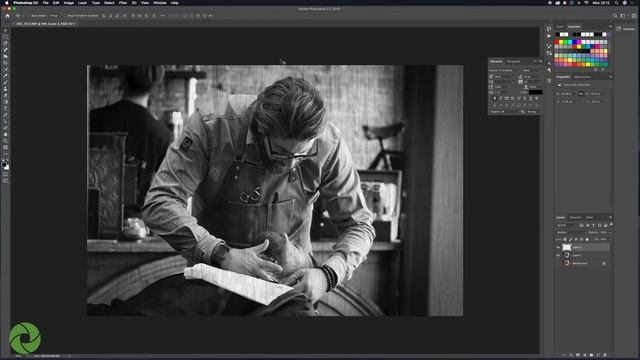640x360 pixels.
Task: Open the Image menu
Action: point(69,3)
